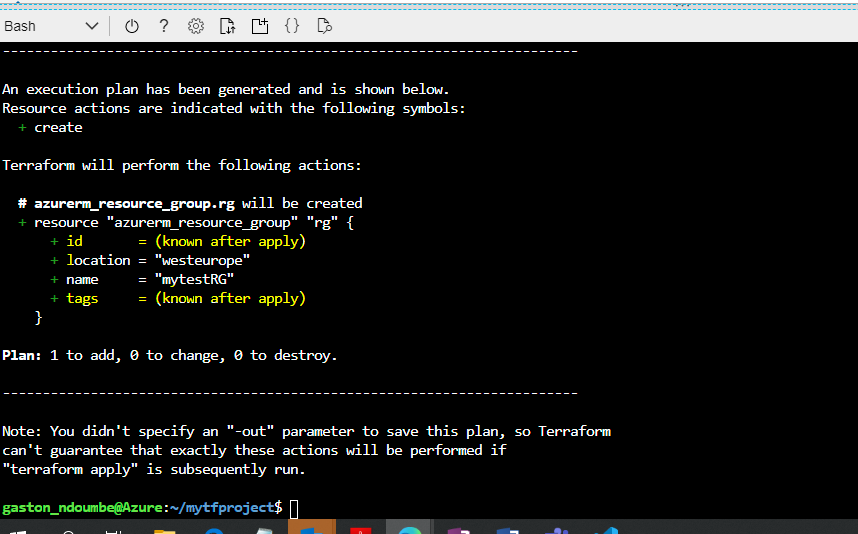Open File Explorer folder icon in taskbar
The width and height of the screenshot is (858, 534).
[x=164, y=531]
